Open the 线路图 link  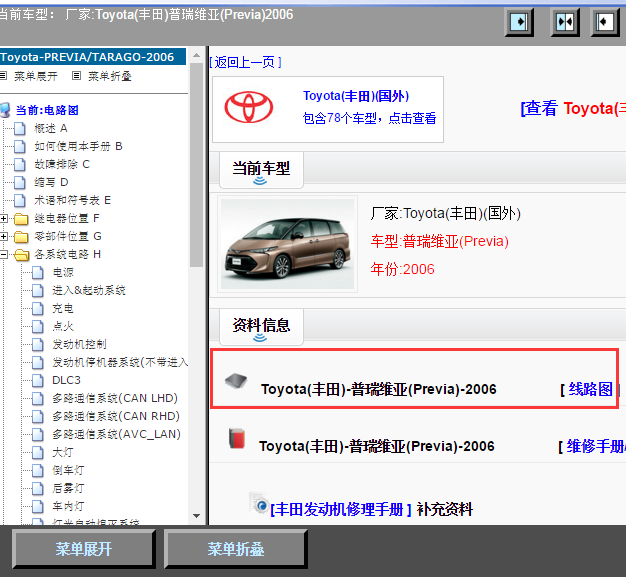tap(590, 389)
